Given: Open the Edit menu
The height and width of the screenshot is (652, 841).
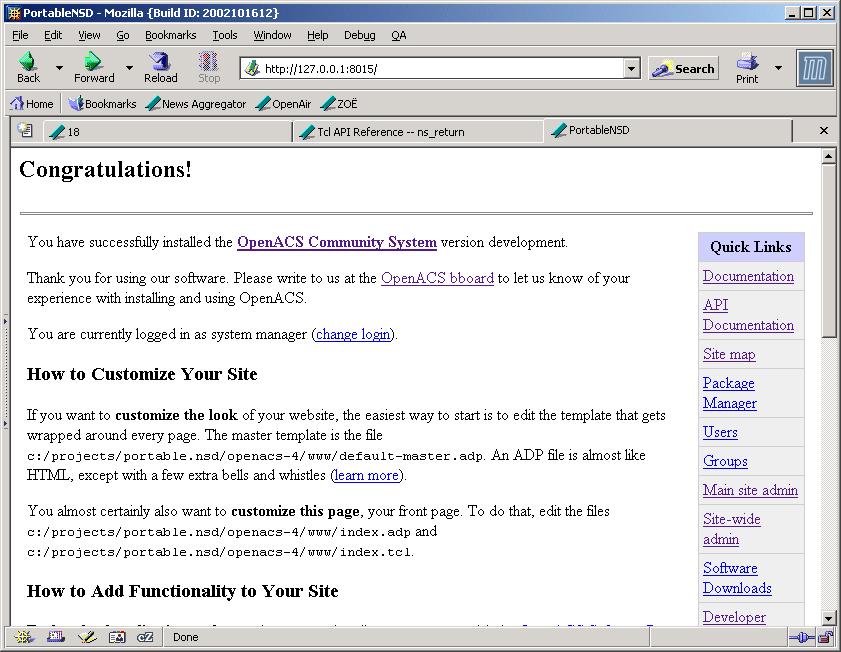Looking at the screenshot, I should (53, 35).
